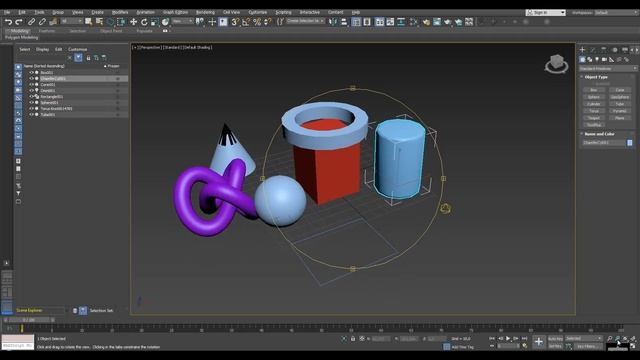Screen dimensions: 640x360
Task: Select the Shapes category icon
Action: (x=590, y=60)
